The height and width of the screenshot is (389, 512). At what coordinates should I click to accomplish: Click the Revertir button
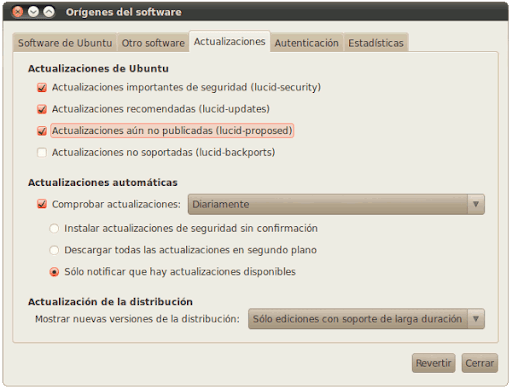pyautogui.click(x=433, y=363)
